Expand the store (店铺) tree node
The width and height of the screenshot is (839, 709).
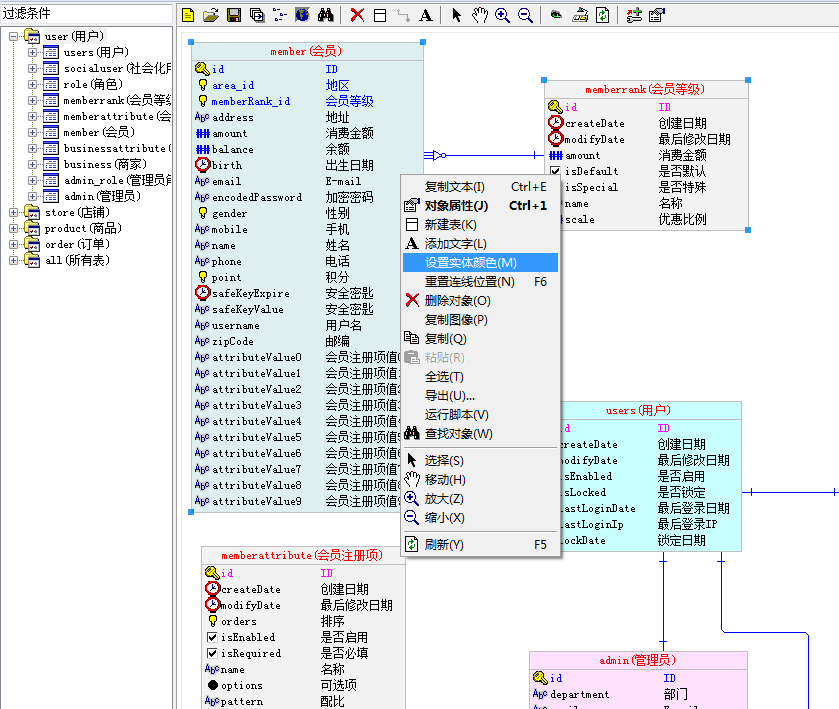[x=13, y=213]
